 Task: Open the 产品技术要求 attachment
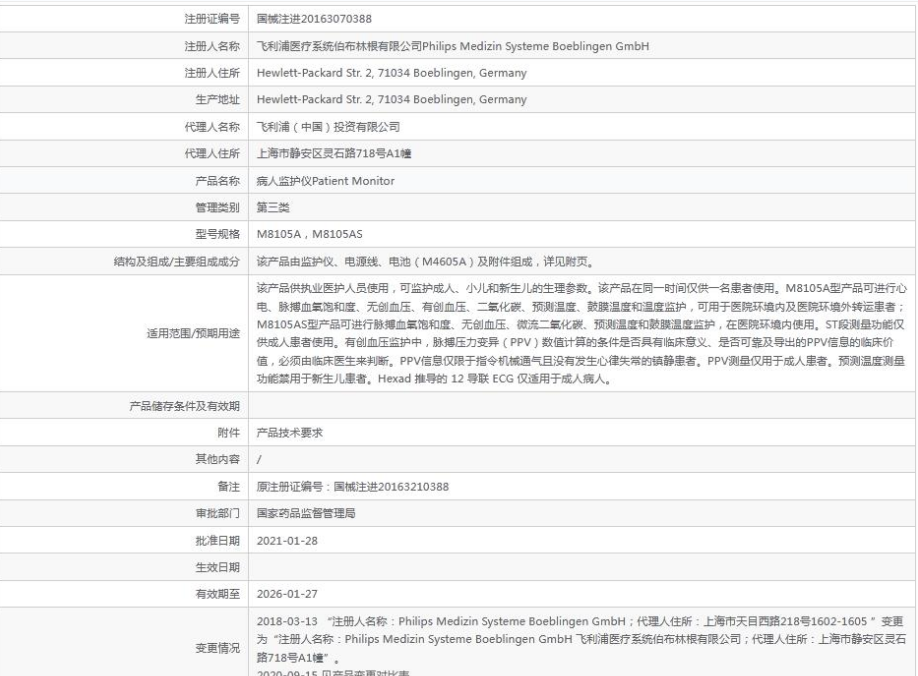point(289,433)
